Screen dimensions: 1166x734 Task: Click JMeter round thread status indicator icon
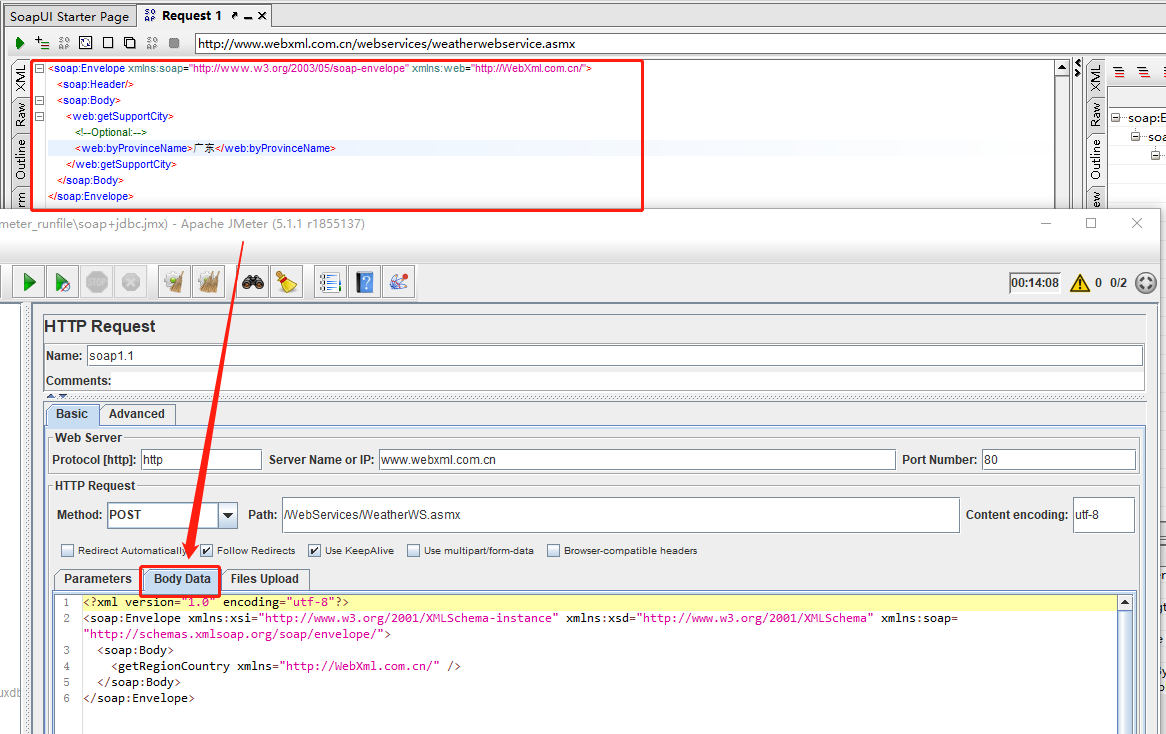coord(1146,283)
